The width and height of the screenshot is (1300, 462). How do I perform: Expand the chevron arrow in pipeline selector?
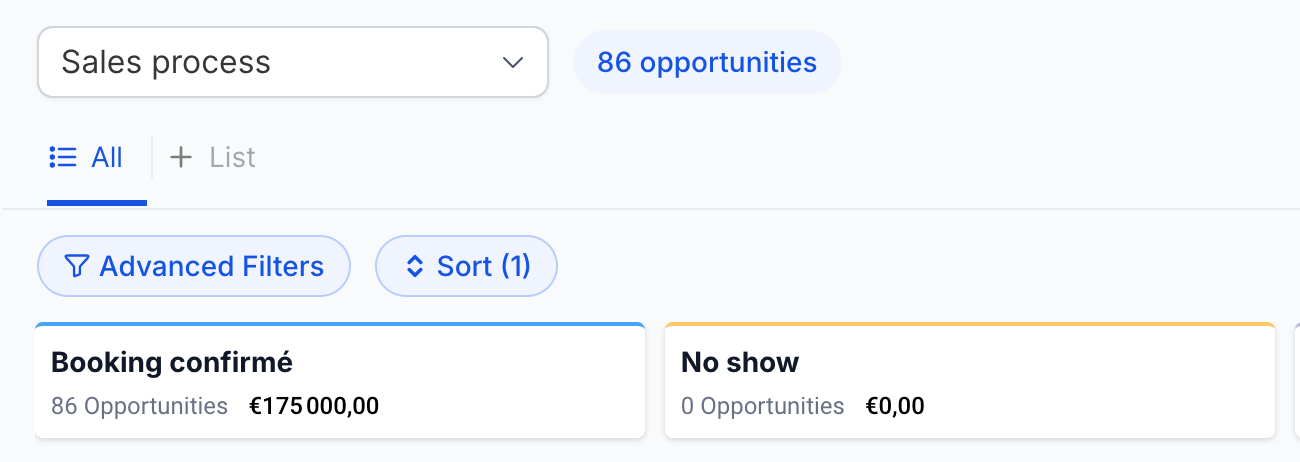[513, 62]
